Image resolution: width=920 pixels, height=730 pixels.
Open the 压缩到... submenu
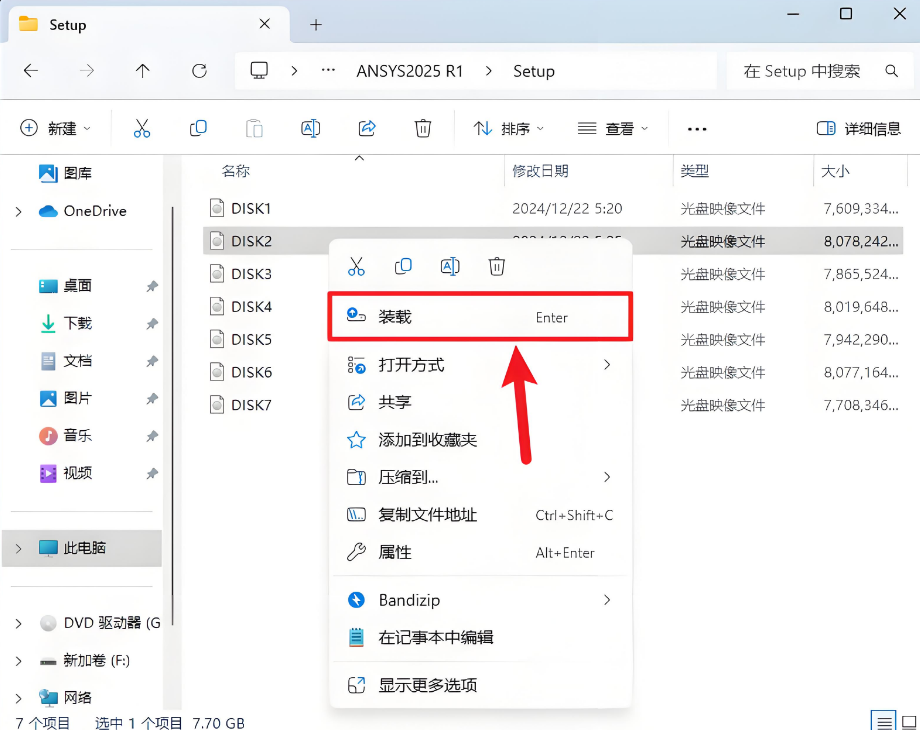click(480, 478)
